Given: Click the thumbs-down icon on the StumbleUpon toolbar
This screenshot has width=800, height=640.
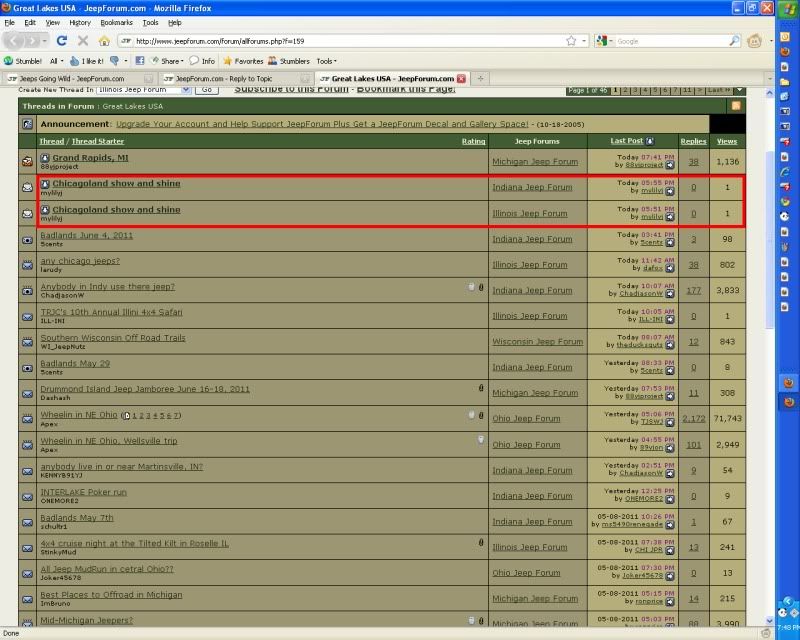Looking at the screenshot, I should coord(114,61).
